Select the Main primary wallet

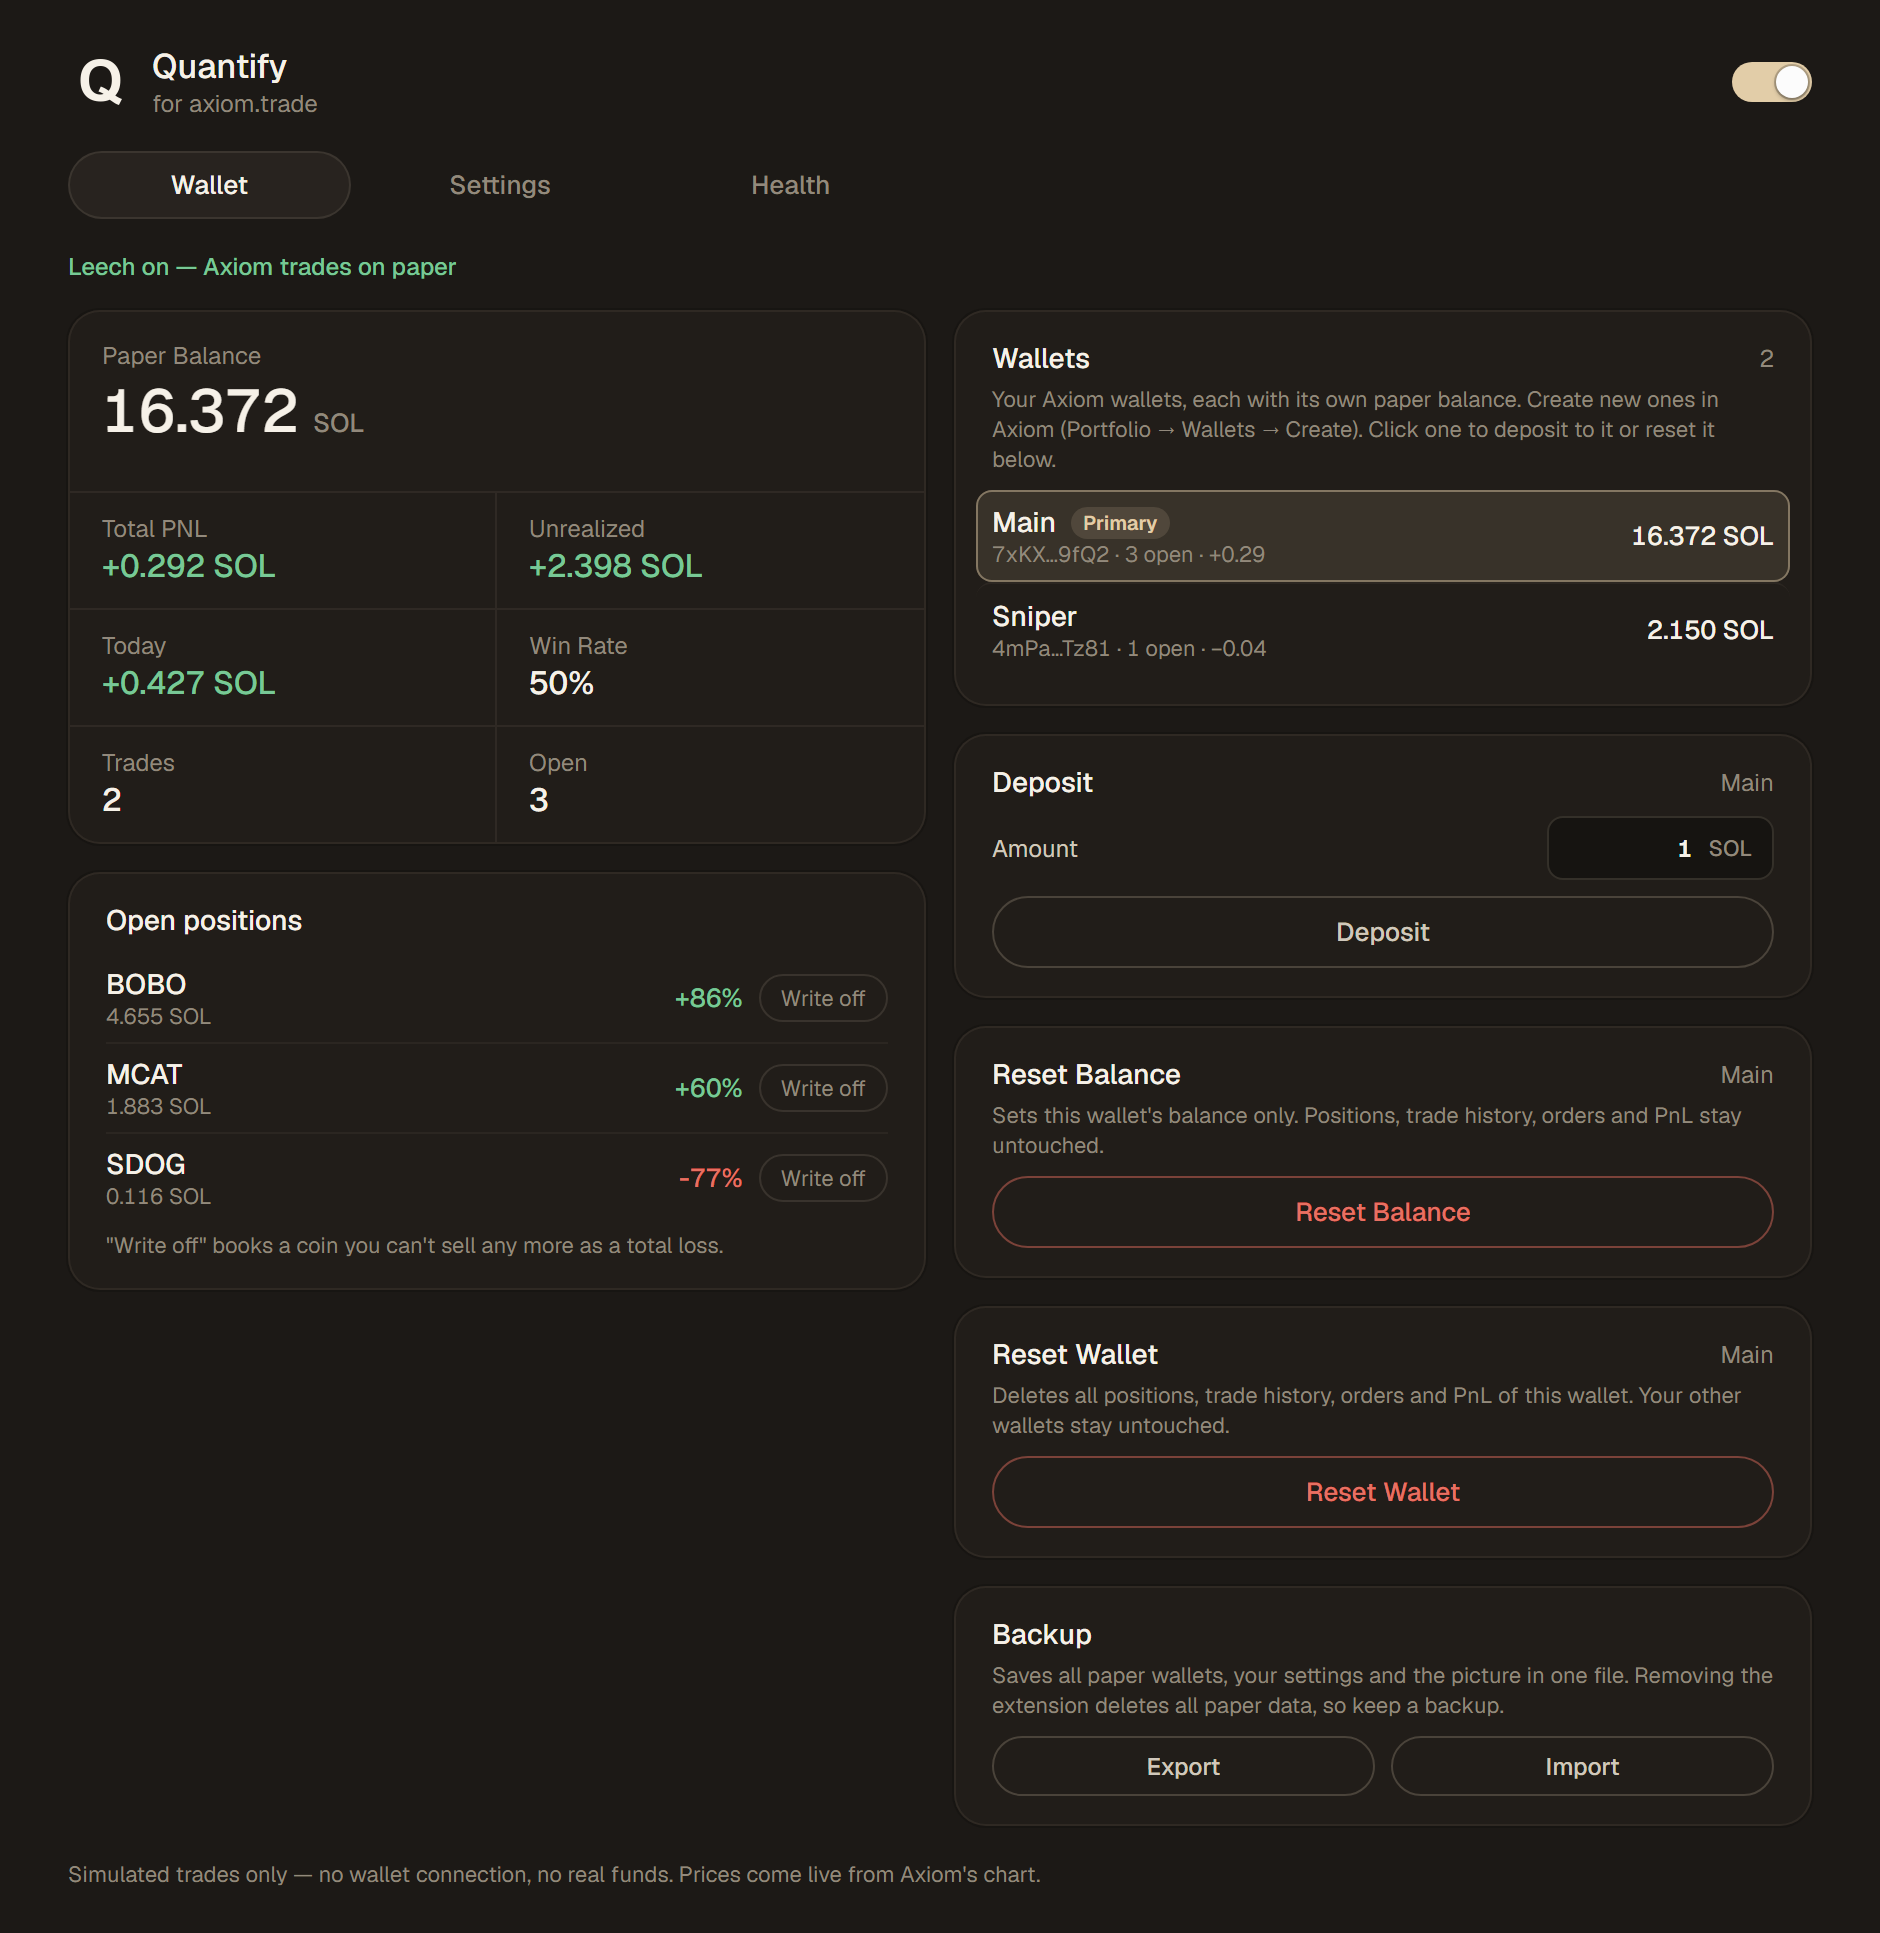[x=1382, y=536]
